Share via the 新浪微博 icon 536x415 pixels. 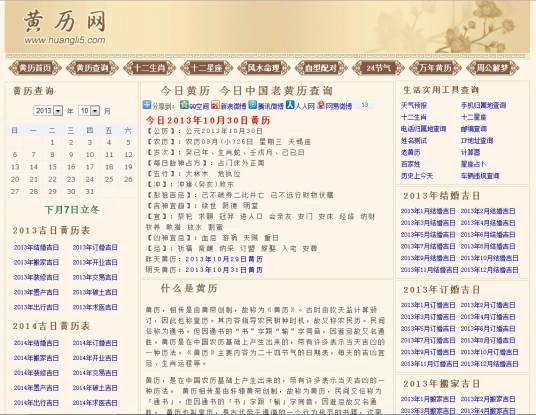[x=215, y=105]
